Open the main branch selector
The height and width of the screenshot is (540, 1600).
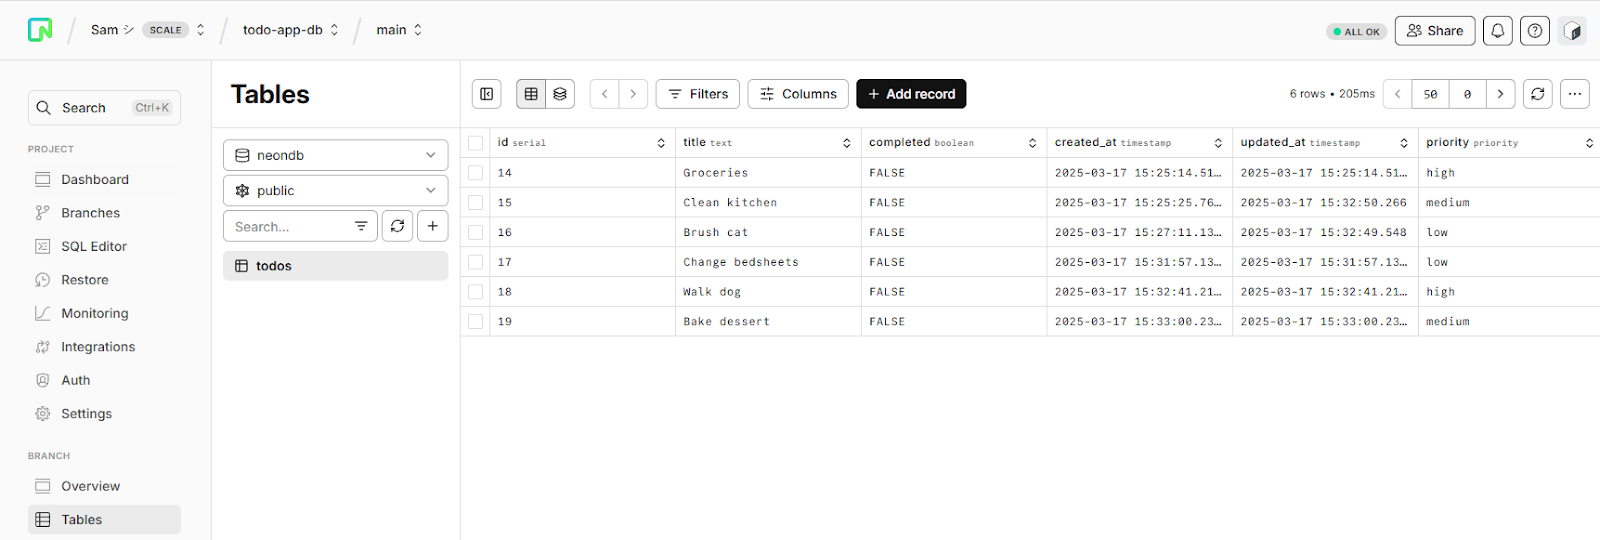pos(399,30)
